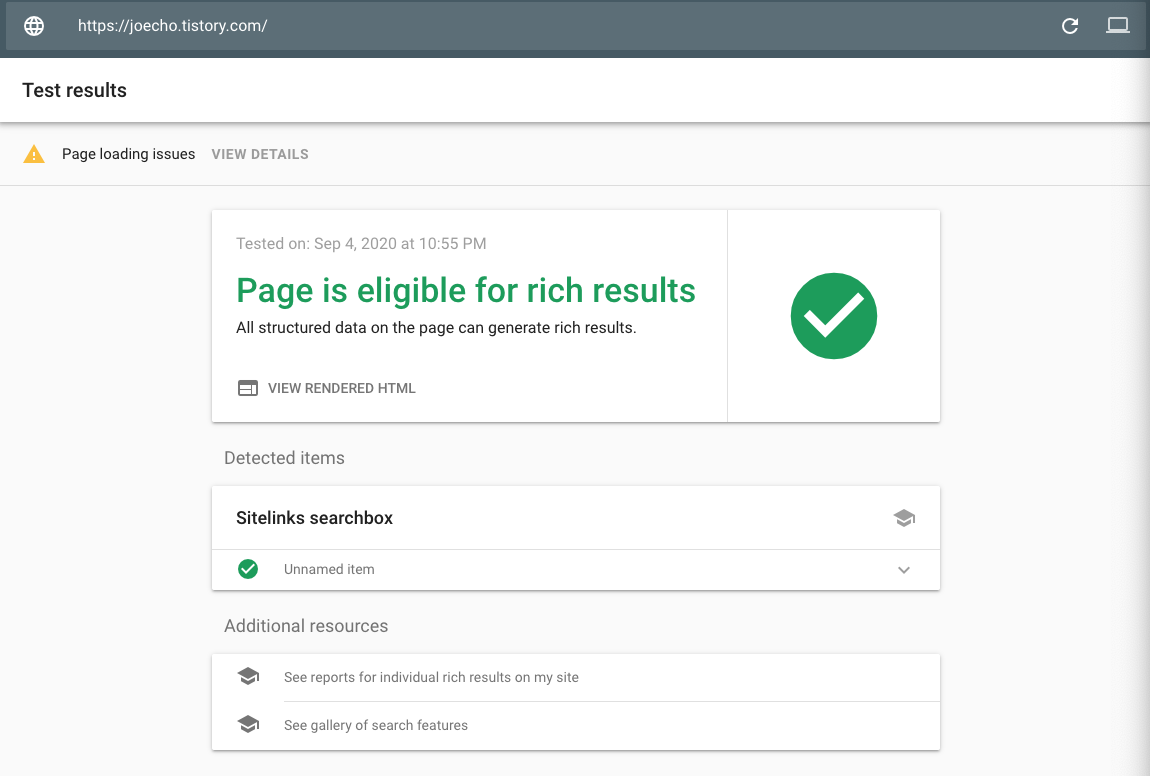1150x776 pixels.
Task: Click 'All structured data on the page' text
Action: pyautogui.click(x=436, y=328)
